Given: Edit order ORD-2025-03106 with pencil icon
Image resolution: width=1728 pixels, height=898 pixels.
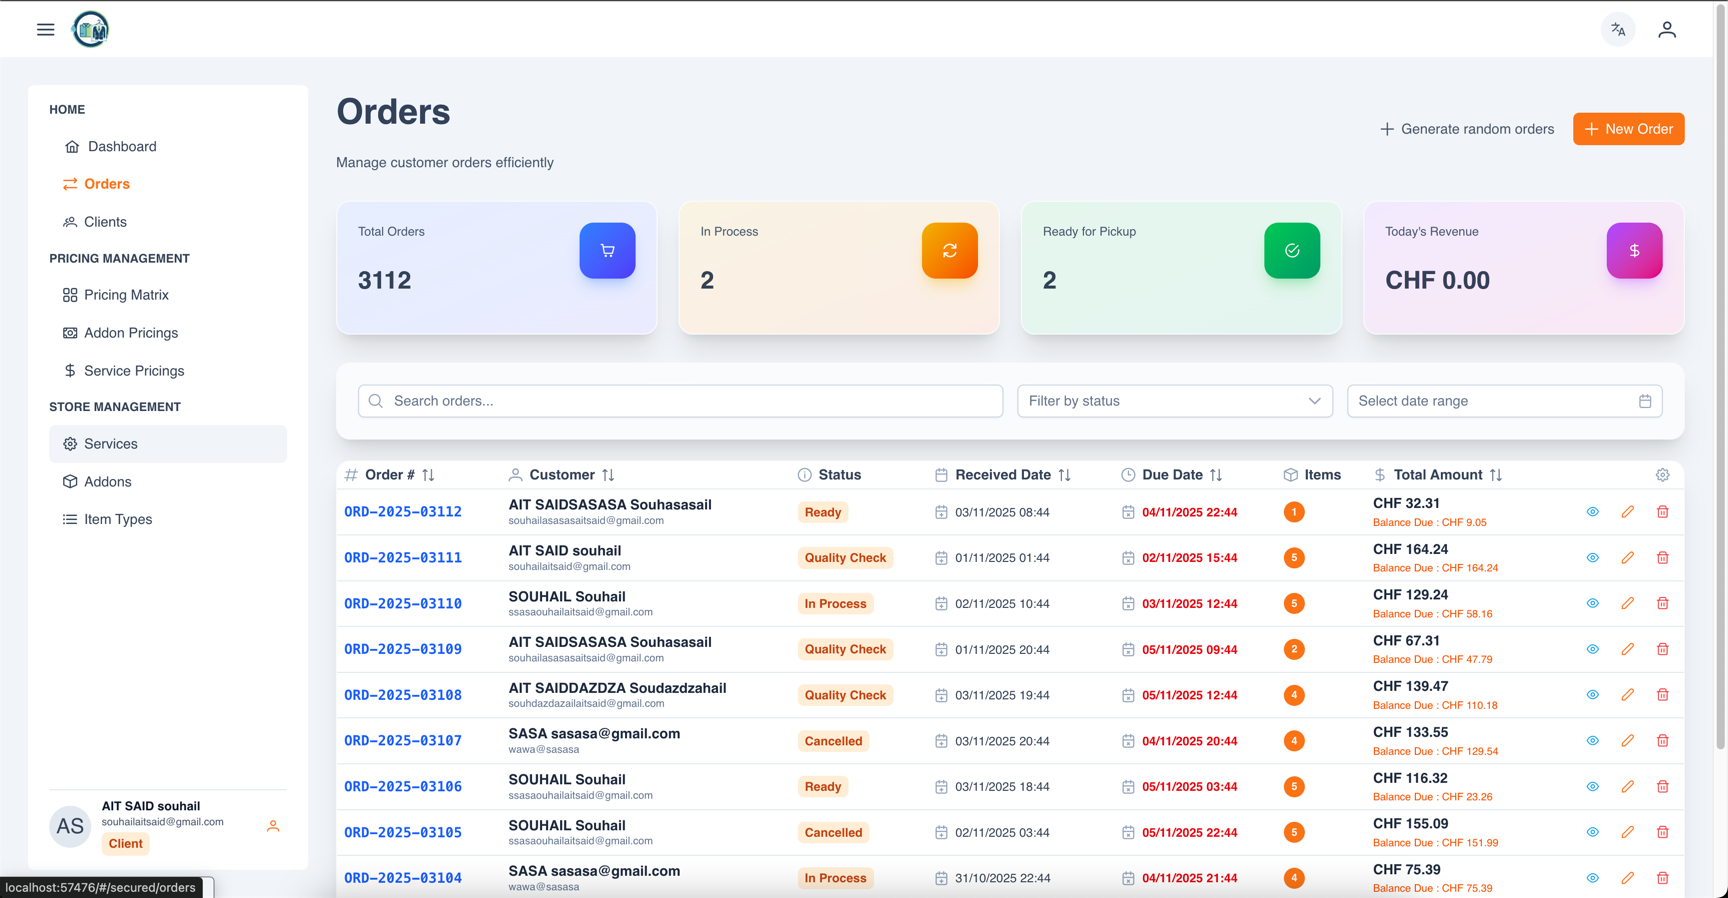Looking at the screenshot, I should [x=1627, y=787].
